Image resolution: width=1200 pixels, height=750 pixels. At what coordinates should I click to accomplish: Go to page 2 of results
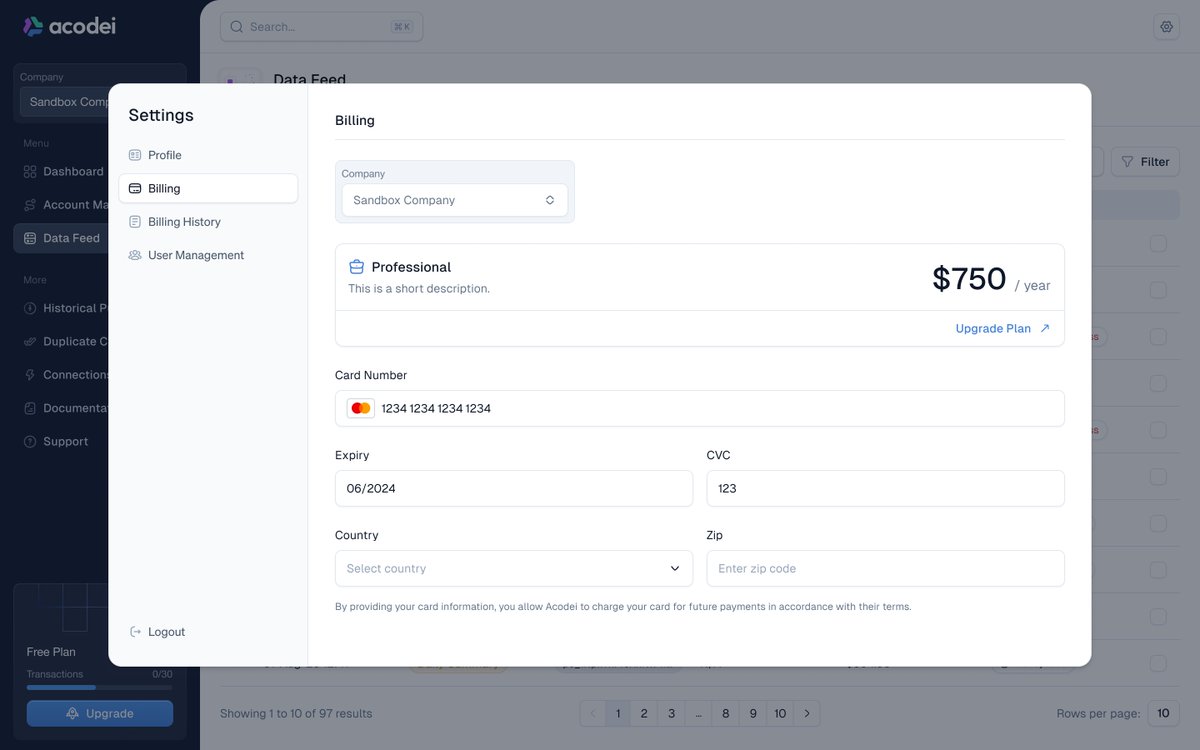tap(644, 713)
